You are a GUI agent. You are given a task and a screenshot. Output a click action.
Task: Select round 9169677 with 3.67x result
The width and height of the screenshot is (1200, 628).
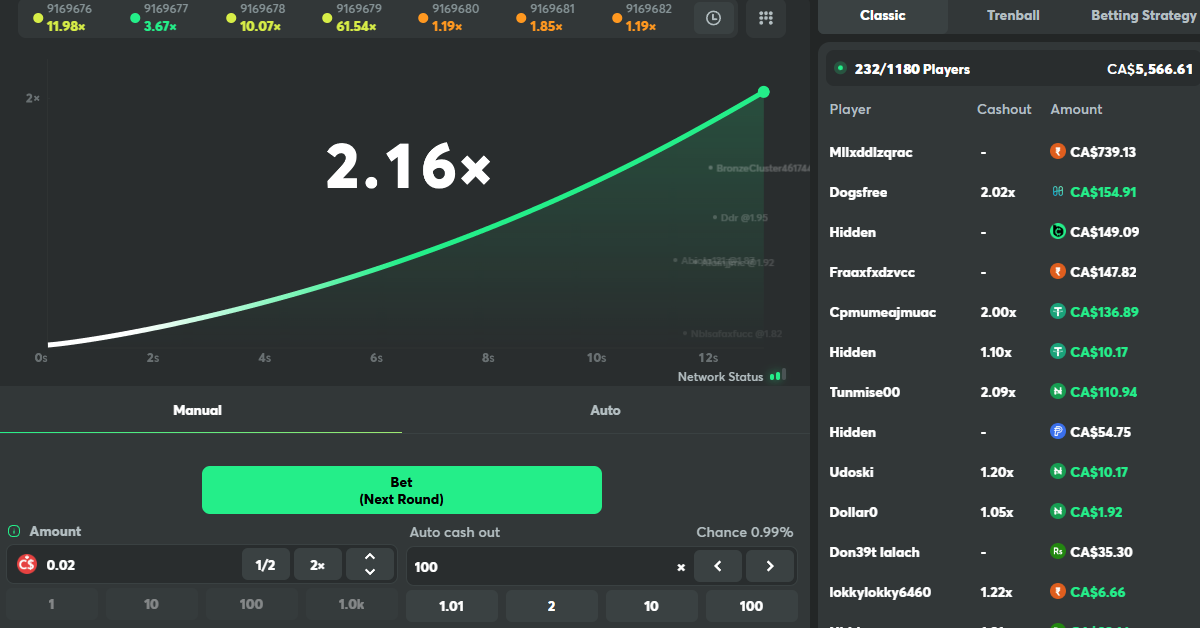(x=160, y=18)
